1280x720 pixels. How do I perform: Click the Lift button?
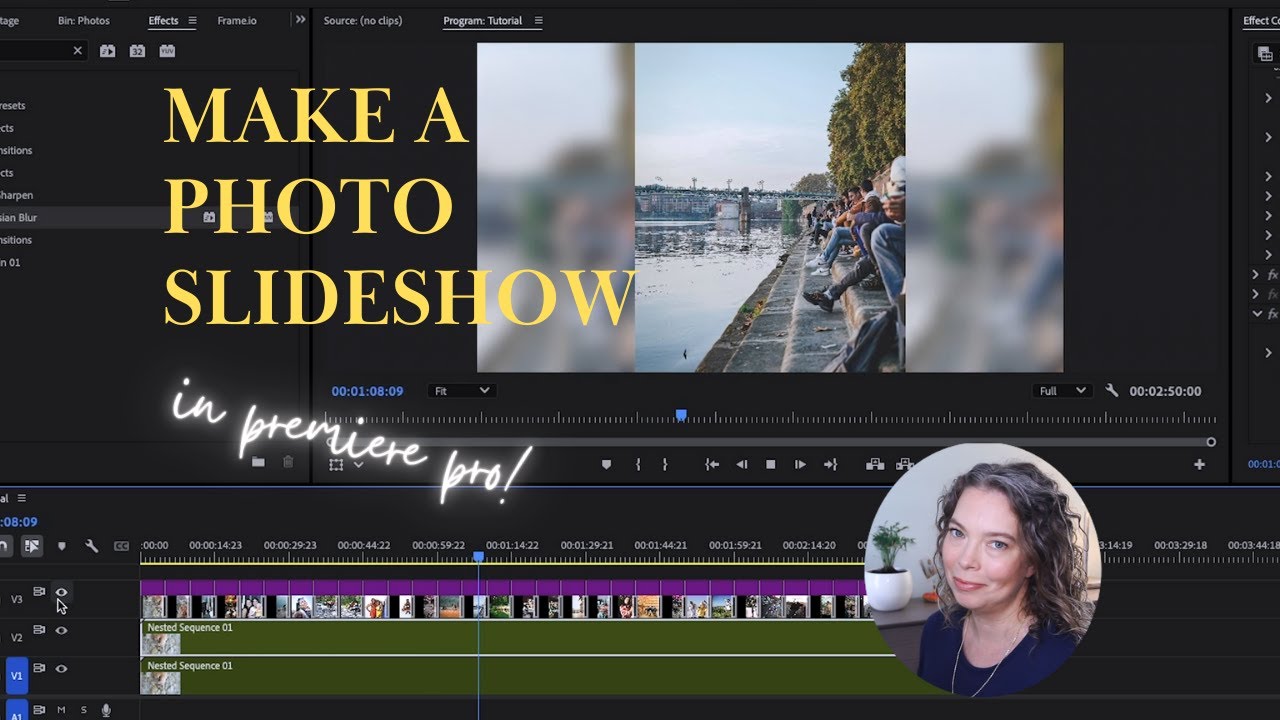pos(875,464)
